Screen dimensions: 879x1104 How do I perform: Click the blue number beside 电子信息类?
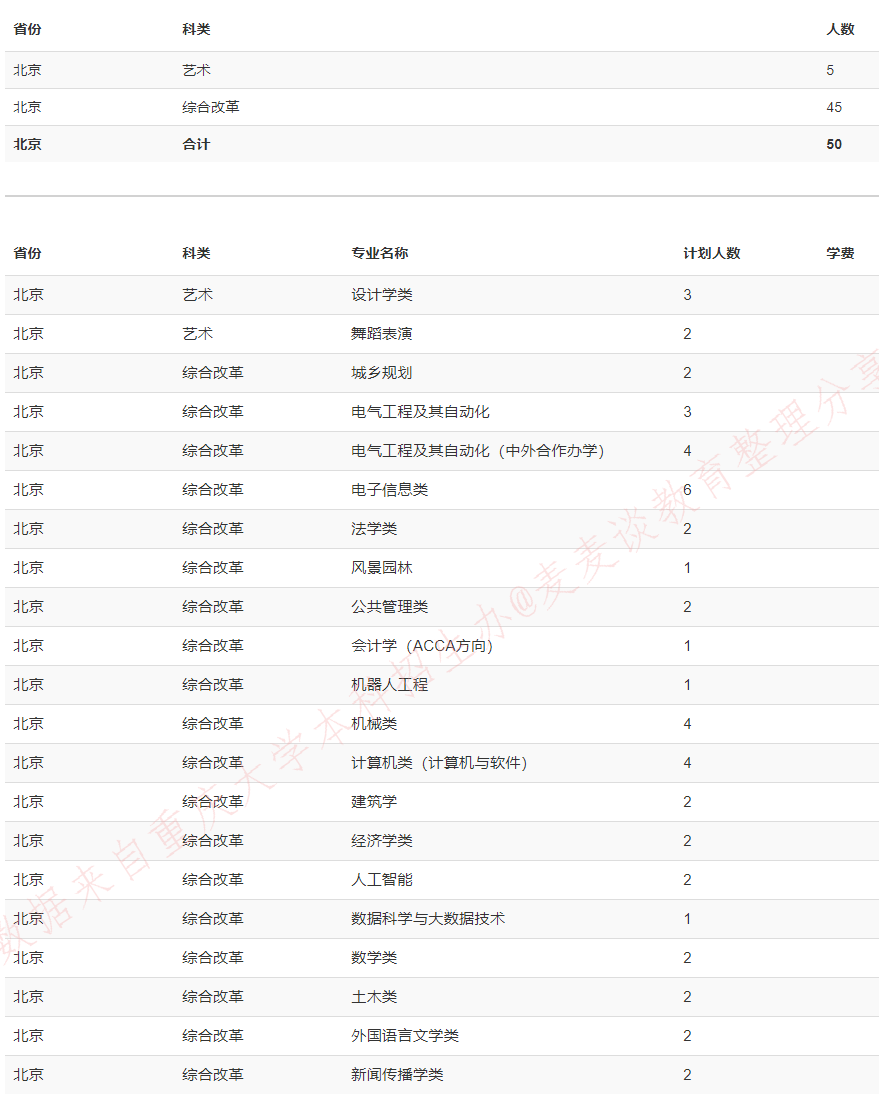click(687, 490)
